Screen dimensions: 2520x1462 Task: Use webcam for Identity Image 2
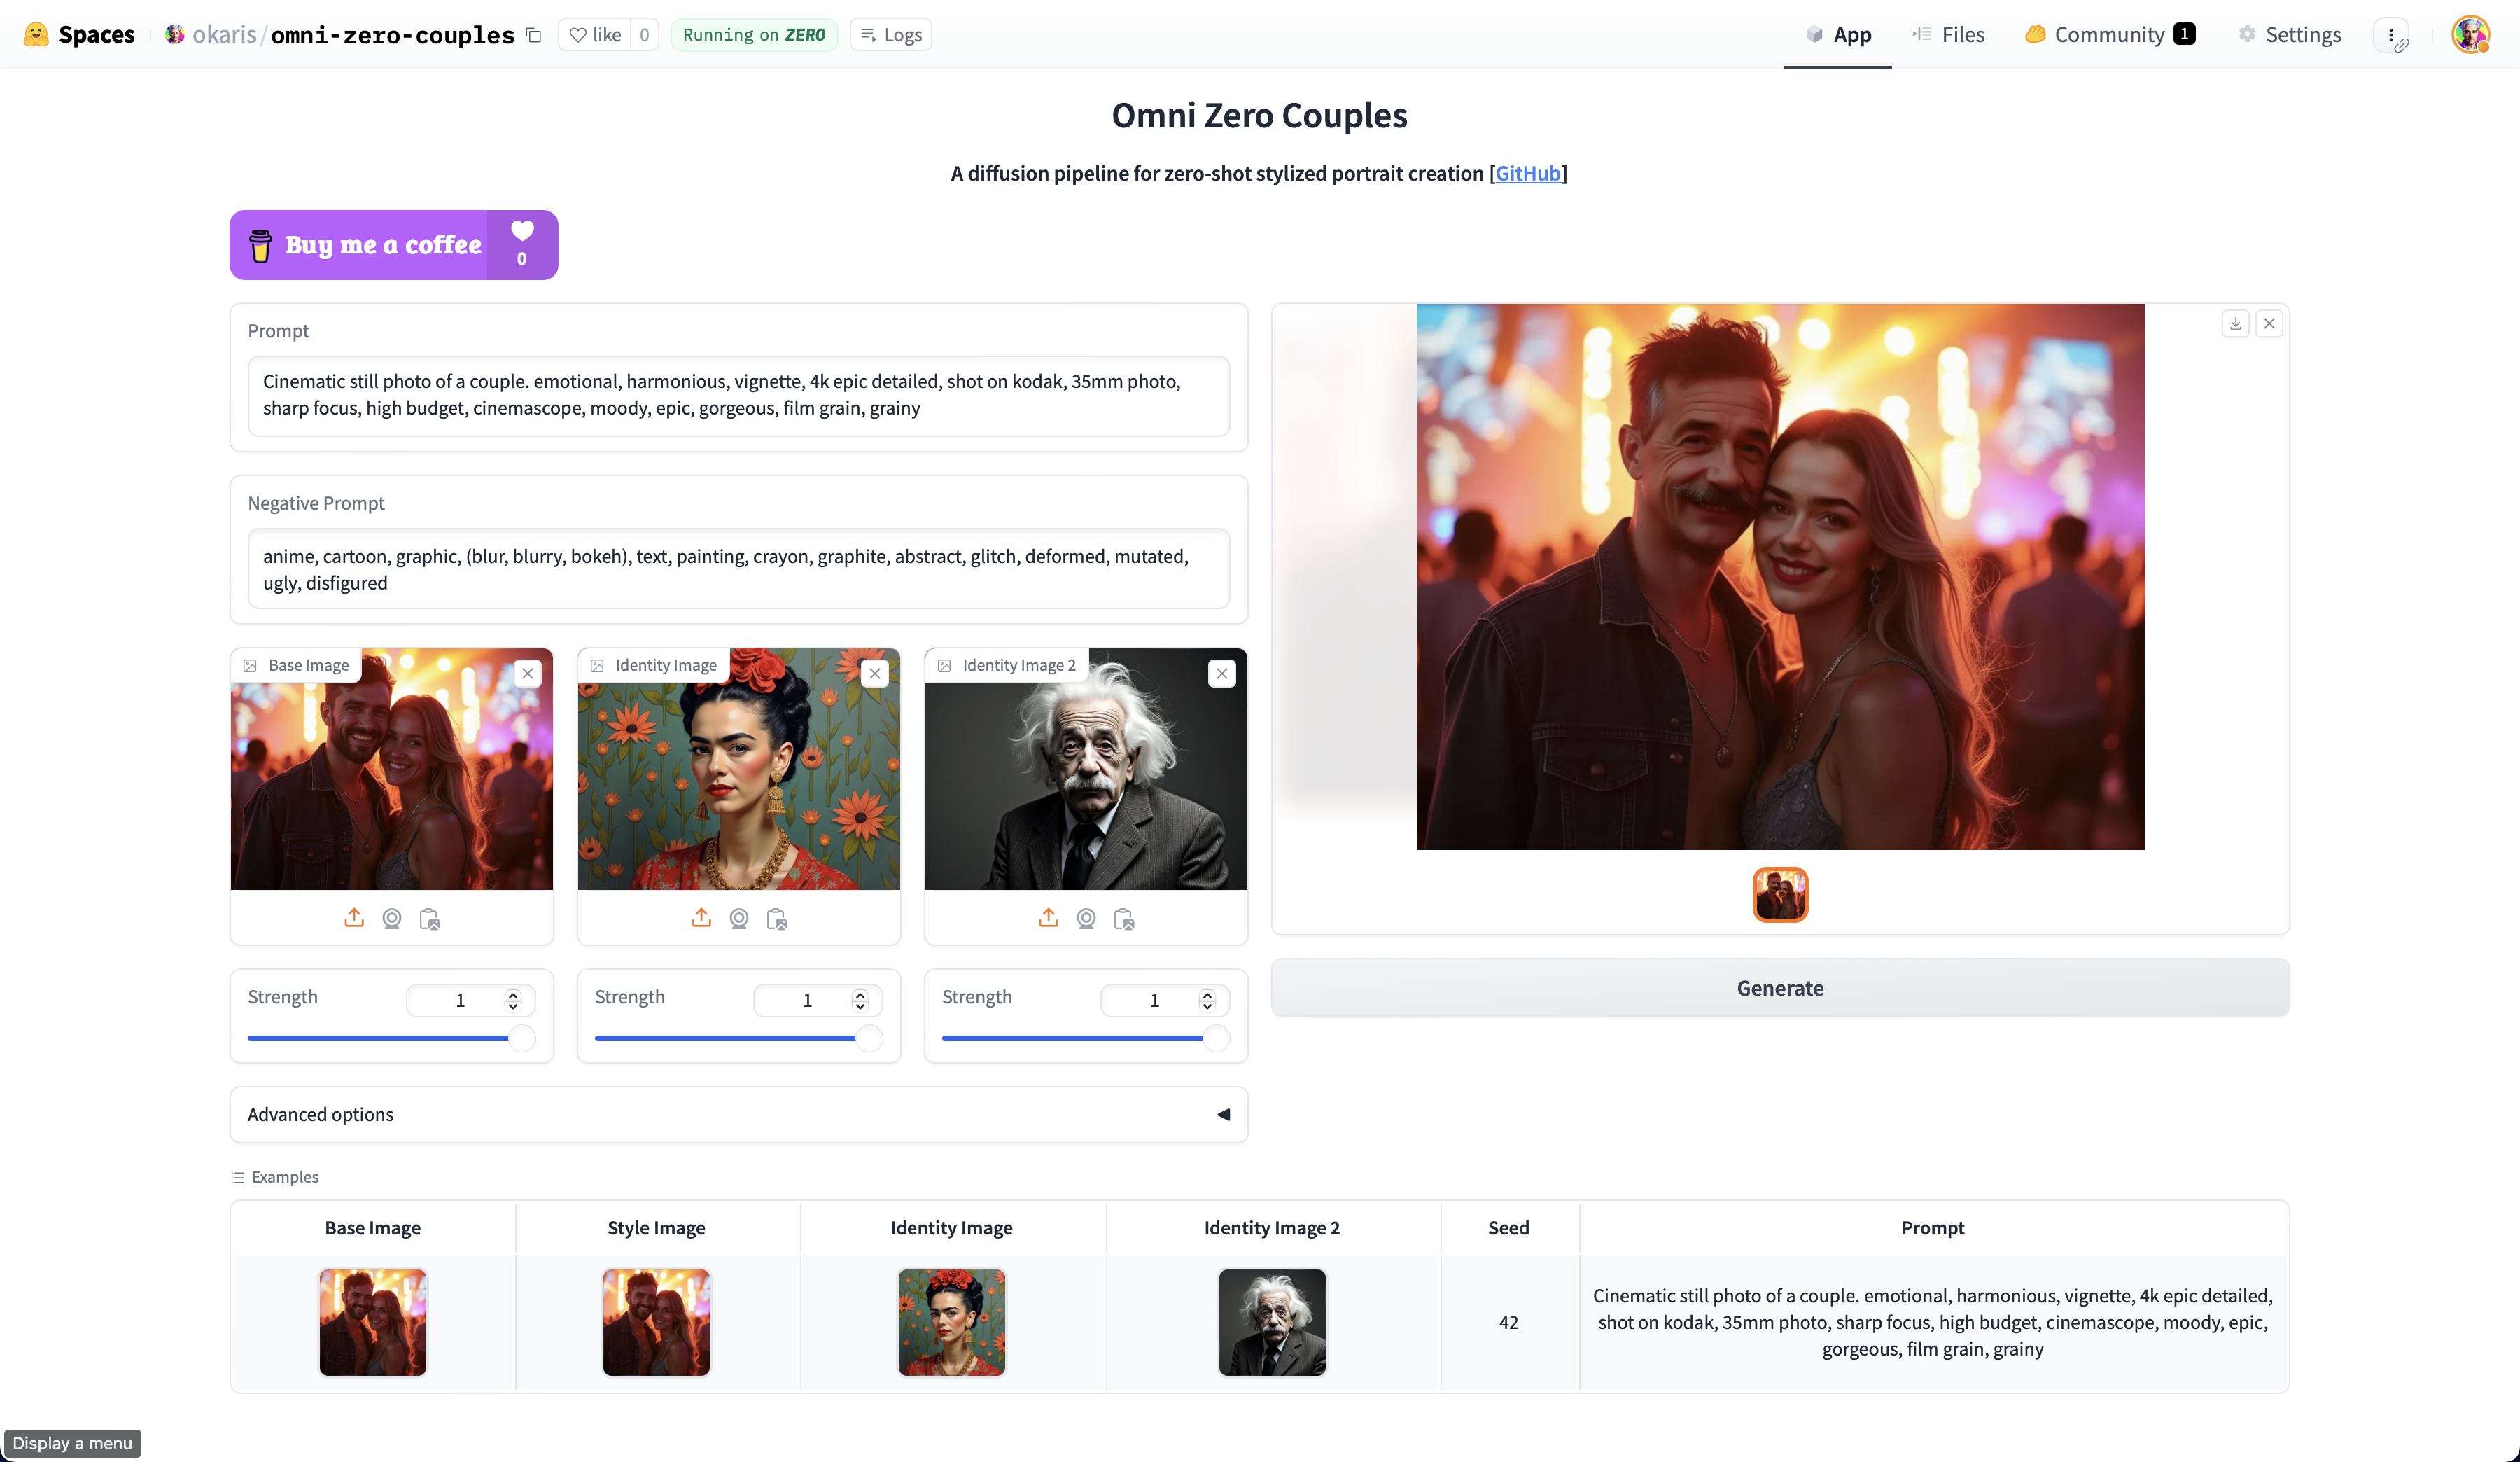(1086, 918)
